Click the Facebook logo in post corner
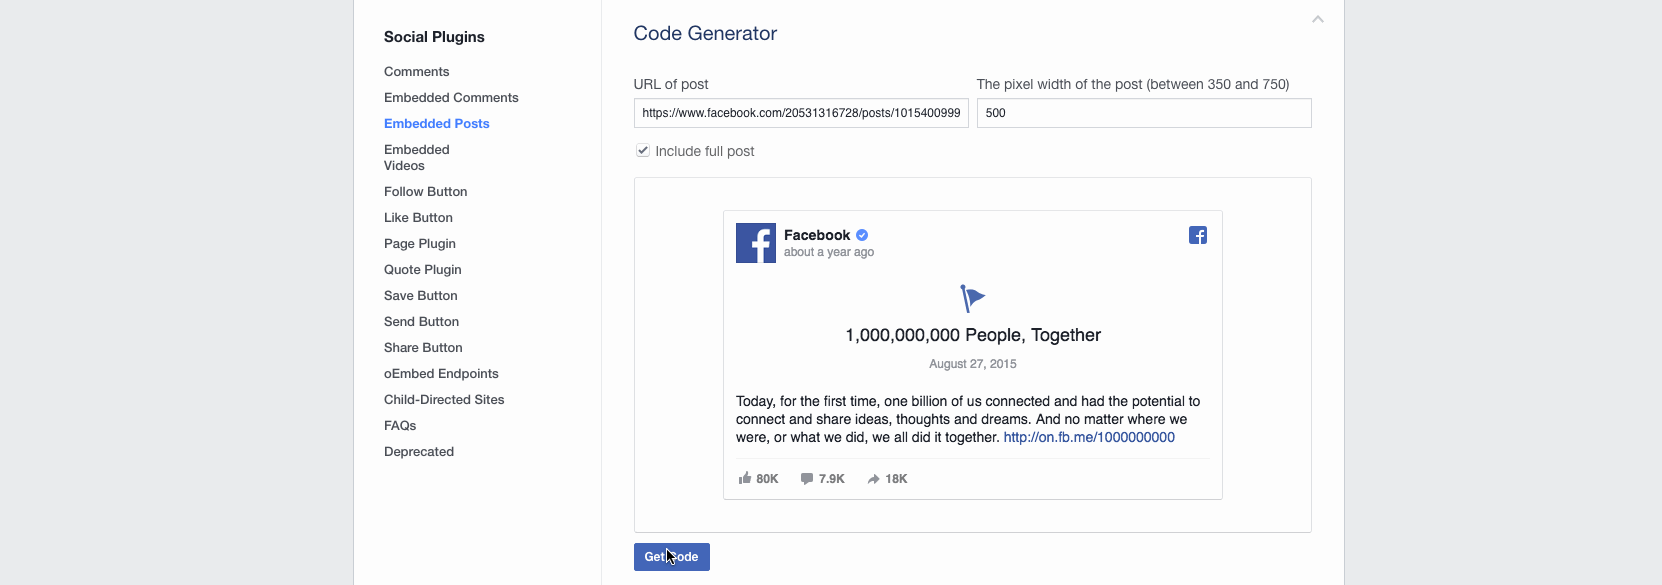 point(1197,235)
